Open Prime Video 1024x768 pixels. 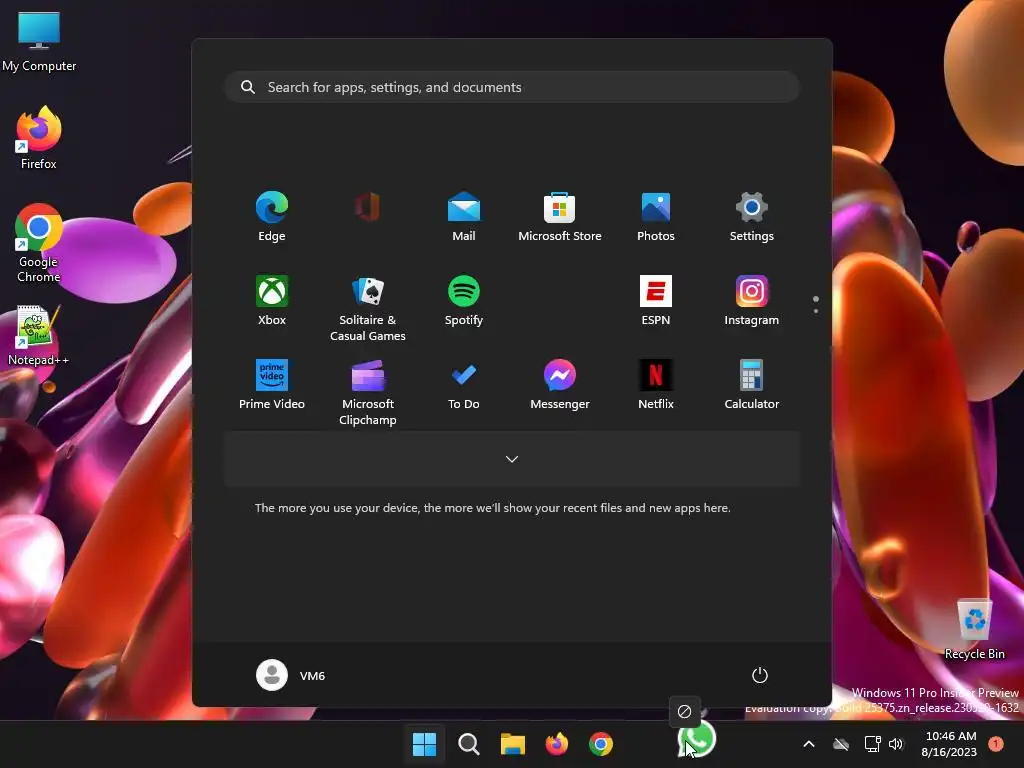272,385
